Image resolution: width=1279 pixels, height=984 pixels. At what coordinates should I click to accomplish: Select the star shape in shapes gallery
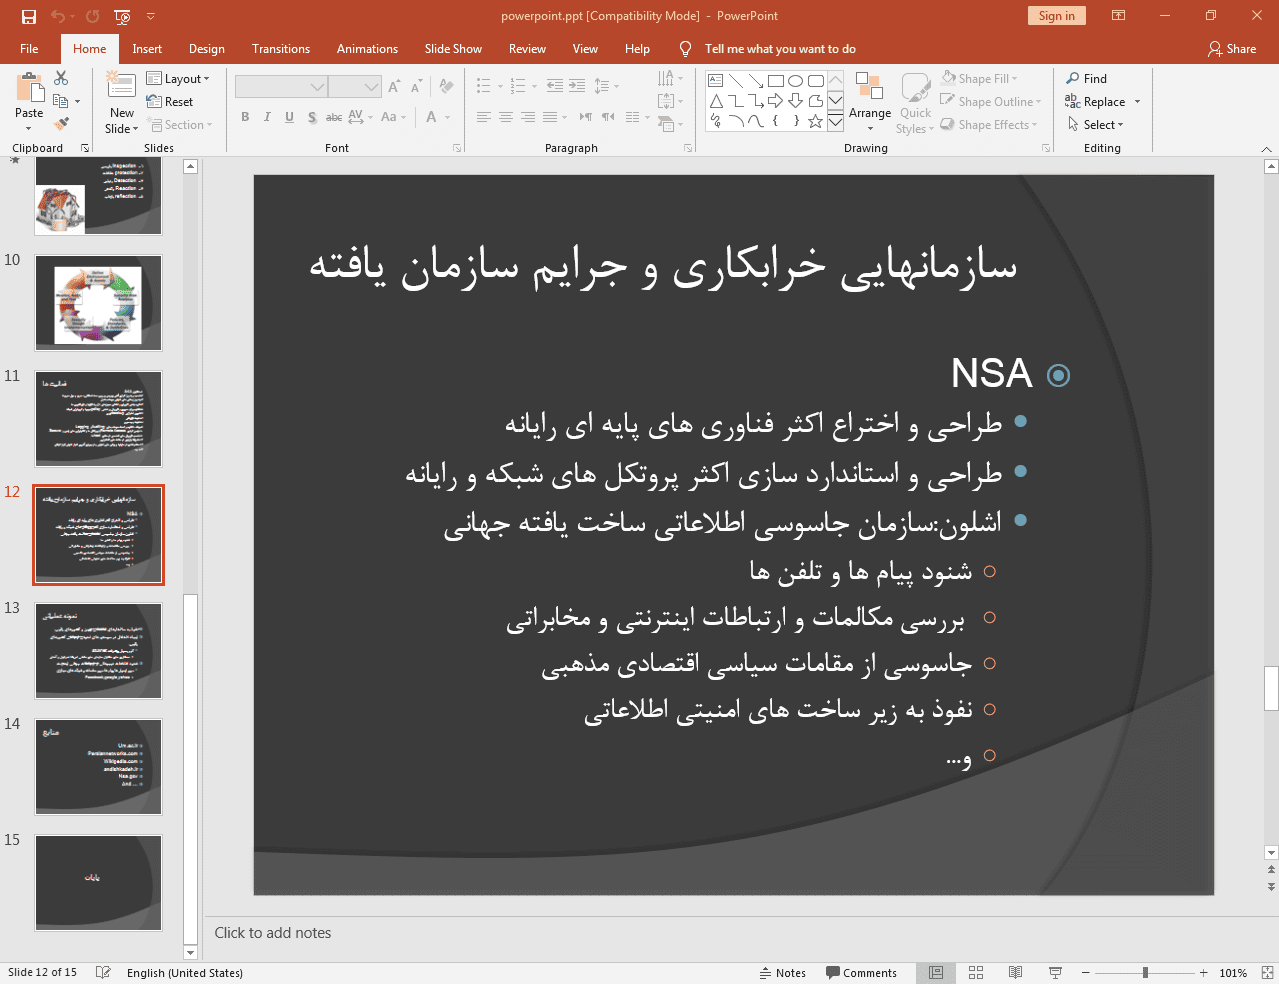point(816,121)
